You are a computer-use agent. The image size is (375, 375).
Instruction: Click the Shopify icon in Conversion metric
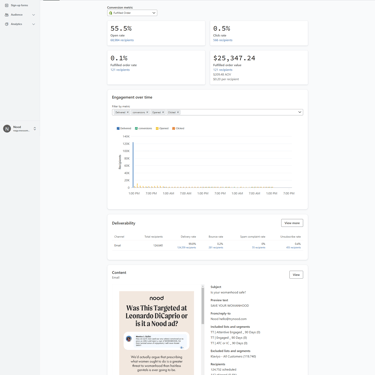(111, 13)
